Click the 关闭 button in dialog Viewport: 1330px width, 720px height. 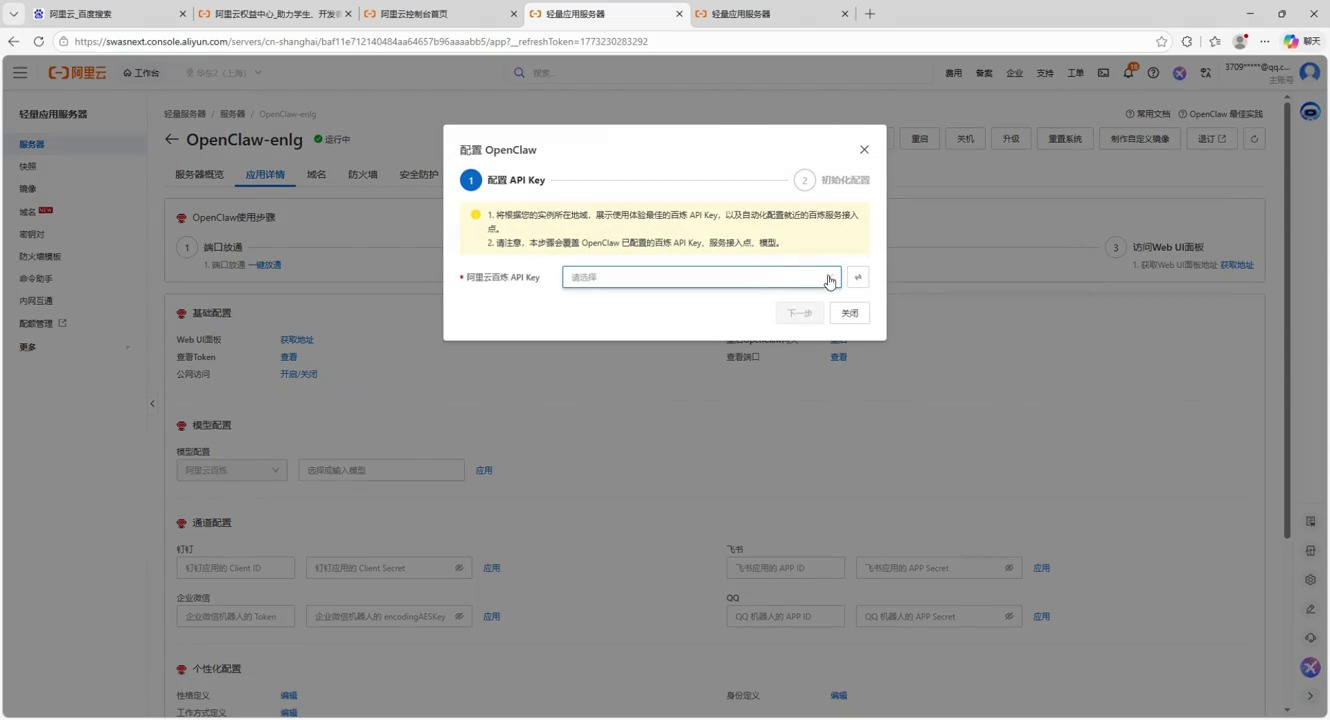pos(850,313)
